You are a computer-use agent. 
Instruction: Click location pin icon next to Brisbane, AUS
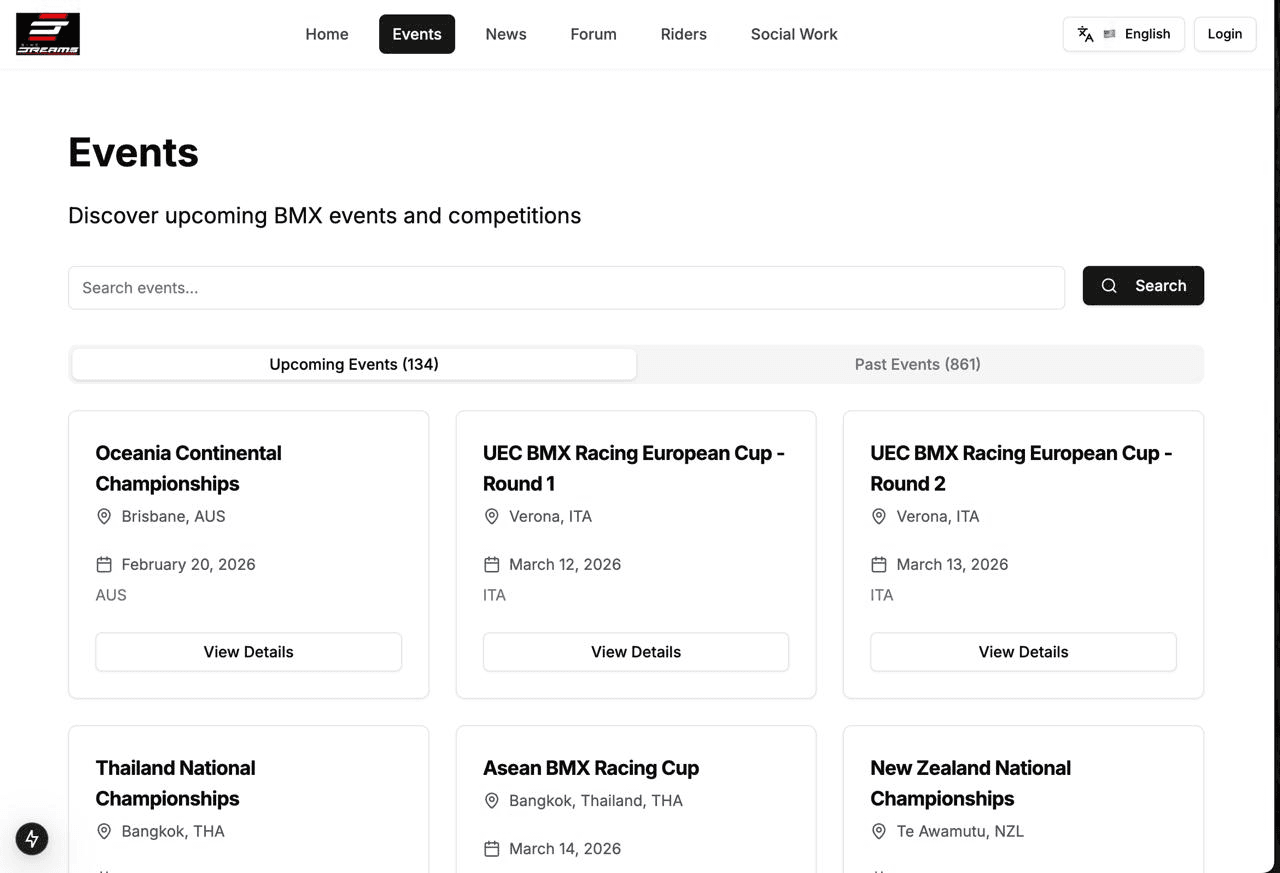pos(104,517)
